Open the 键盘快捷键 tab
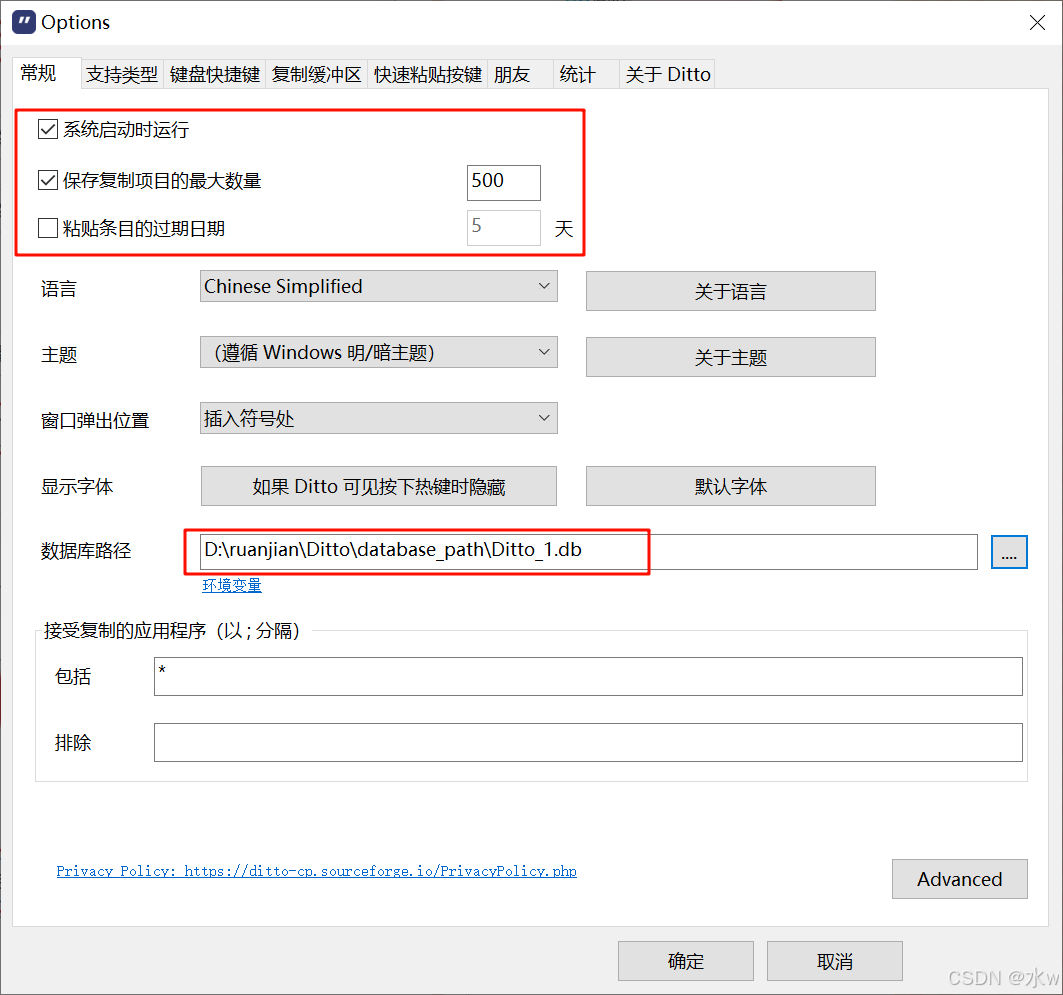The width and height of the screenshot is (1063, 995). [214, 75]
